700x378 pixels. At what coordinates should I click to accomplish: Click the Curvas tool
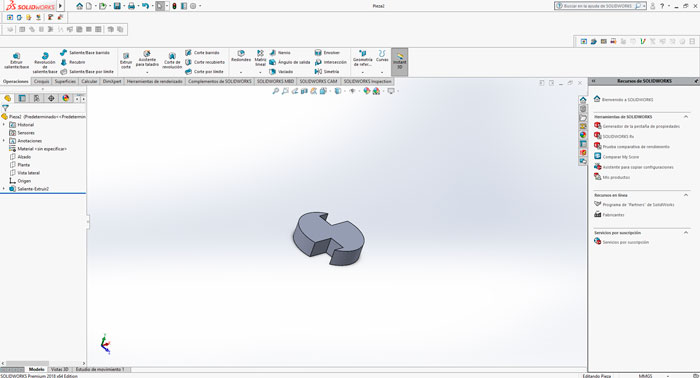(382, 56)
